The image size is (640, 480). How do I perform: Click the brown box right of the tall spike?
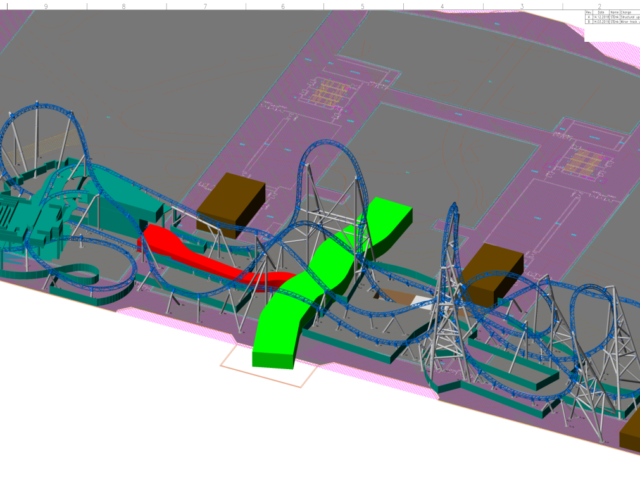point(493,274)
